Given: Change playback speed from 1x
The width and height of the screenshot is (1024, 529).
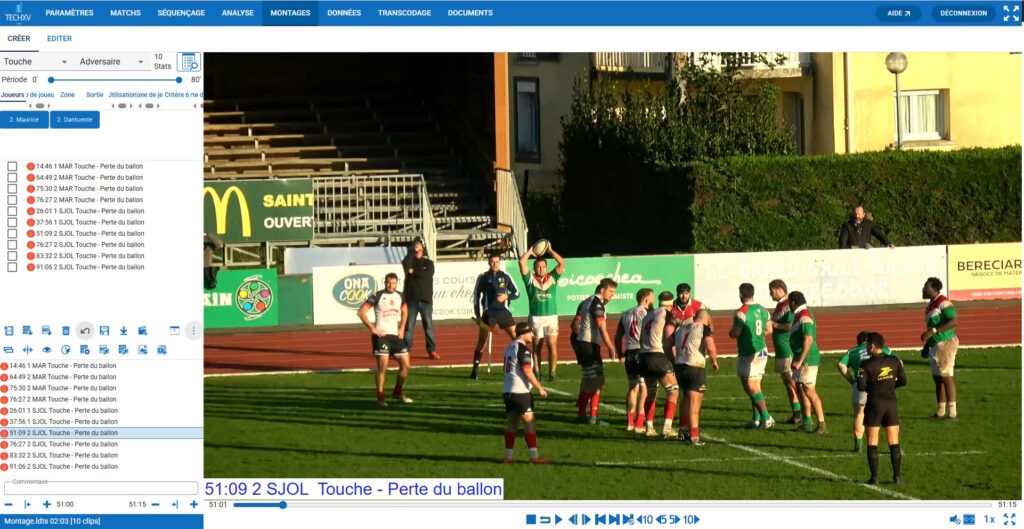Looking at the screenshot, I should point(989,519).
